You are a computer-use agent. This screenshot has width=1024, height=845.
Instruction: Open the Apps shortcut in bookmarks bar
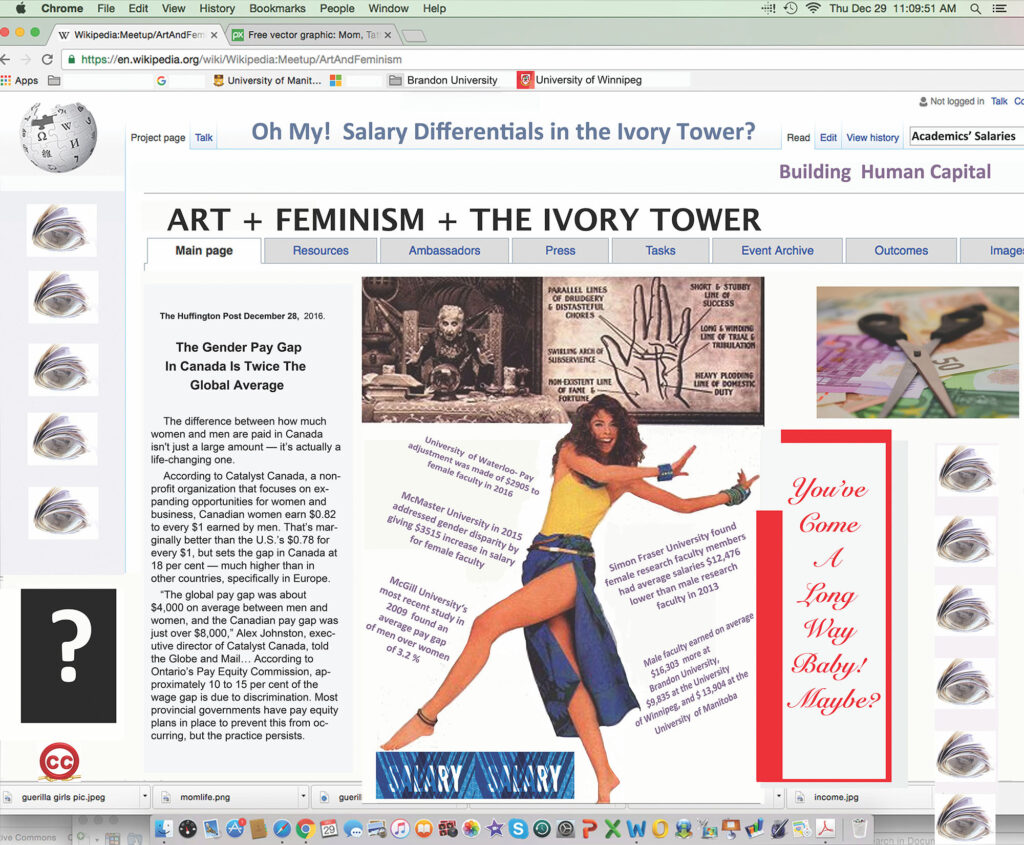(19, 80)
